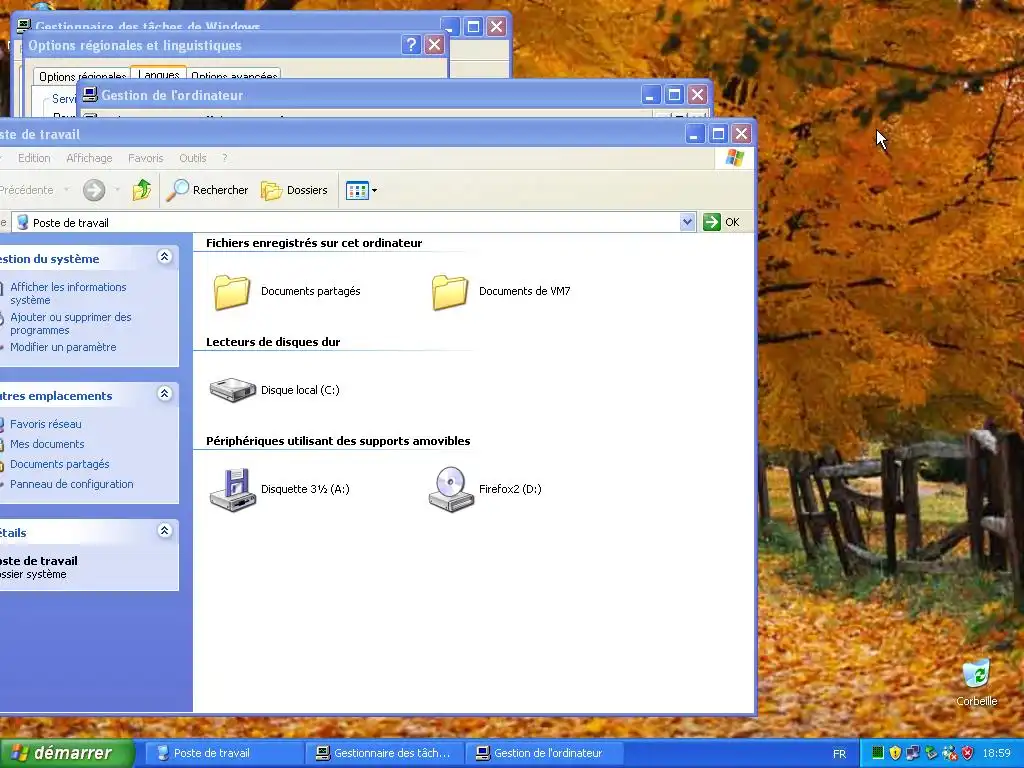Screen dimensions: 1024x768
Task: Click the Langues tab in regional options
Action: pyautogui.click(x=159, y=74)
